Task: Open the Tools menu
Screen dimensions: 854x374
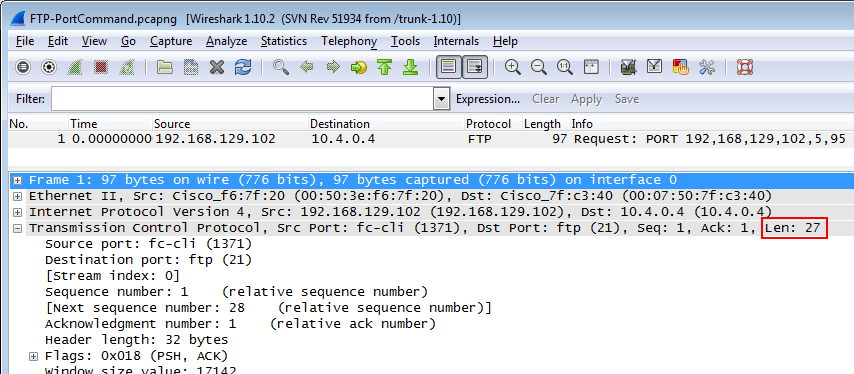Action: pyautogui.click(x=406, y=41)
